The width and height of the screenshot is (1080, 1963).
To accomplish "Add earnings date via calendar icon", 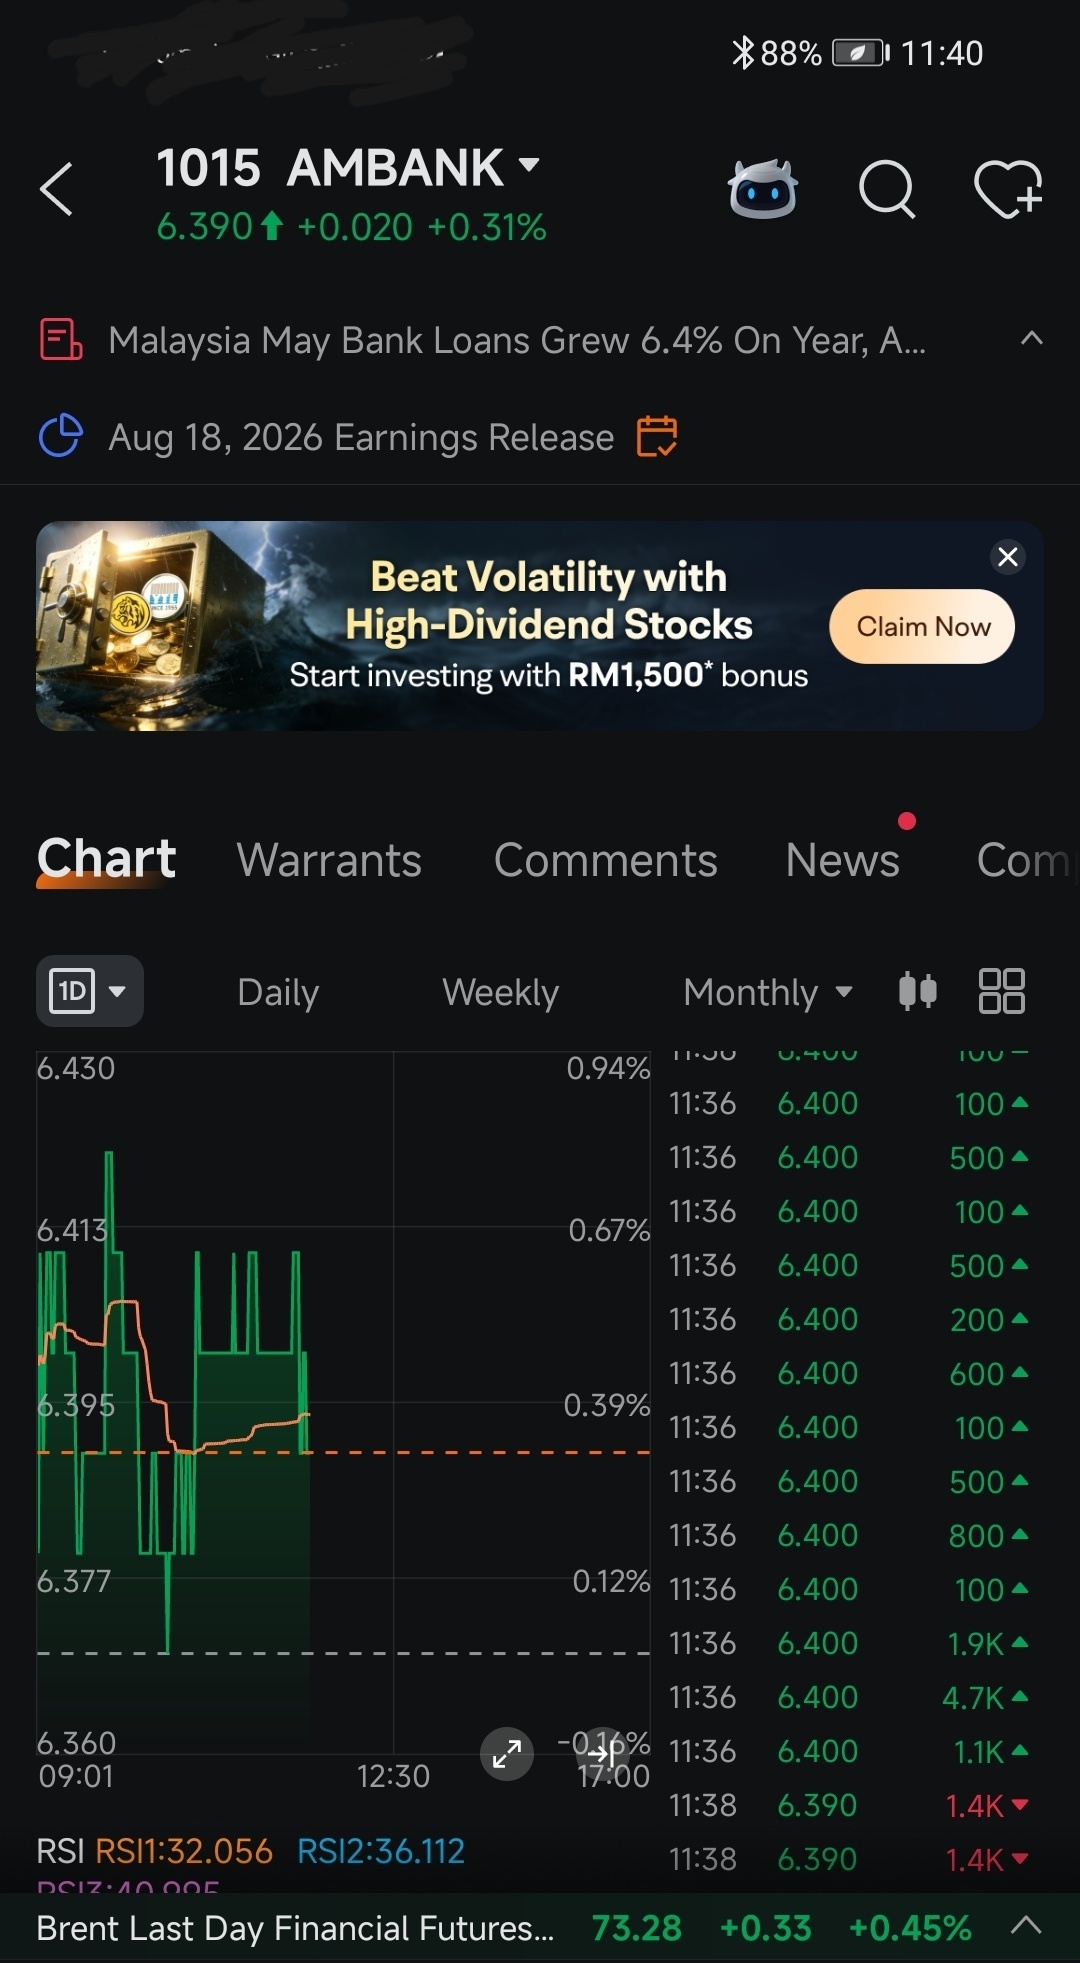I will pos(657,436).
